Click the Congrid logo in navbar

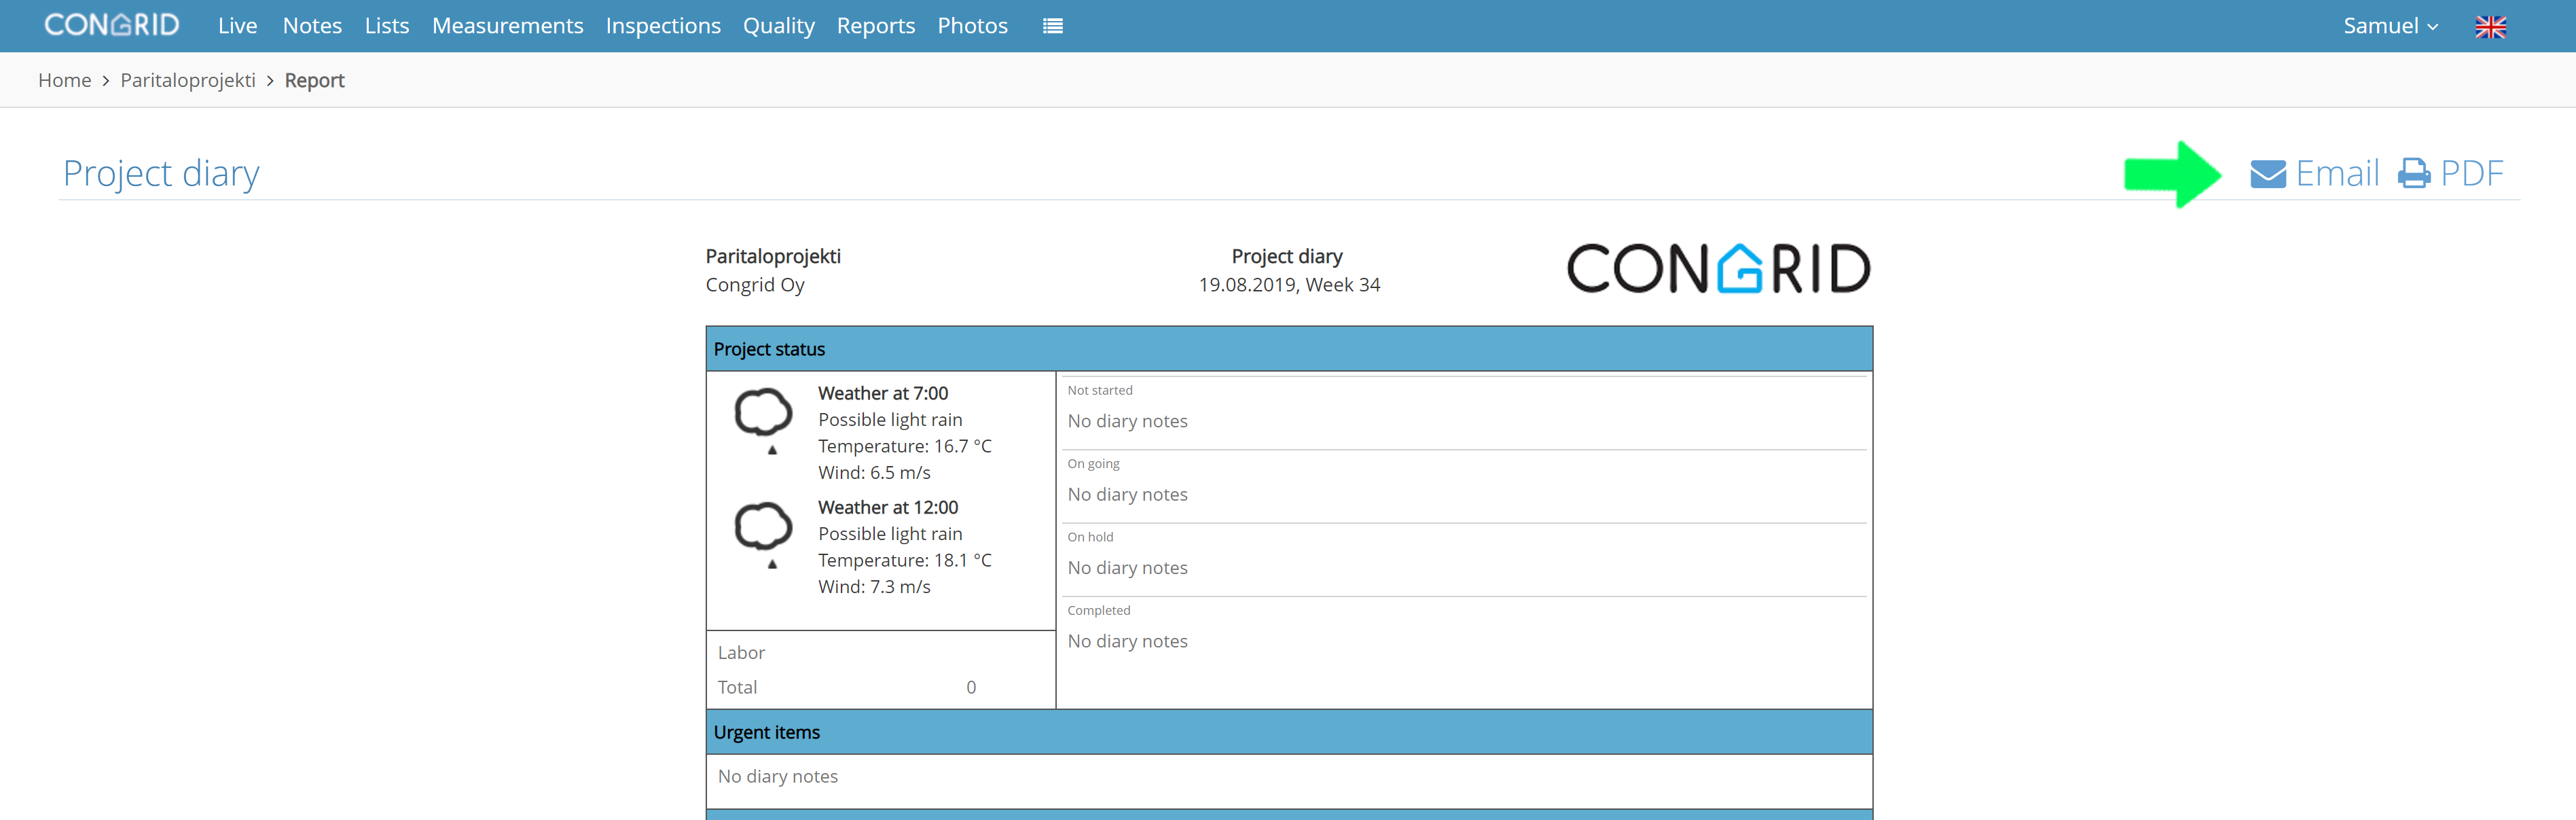pyautogui.click(x=112, y=25)
